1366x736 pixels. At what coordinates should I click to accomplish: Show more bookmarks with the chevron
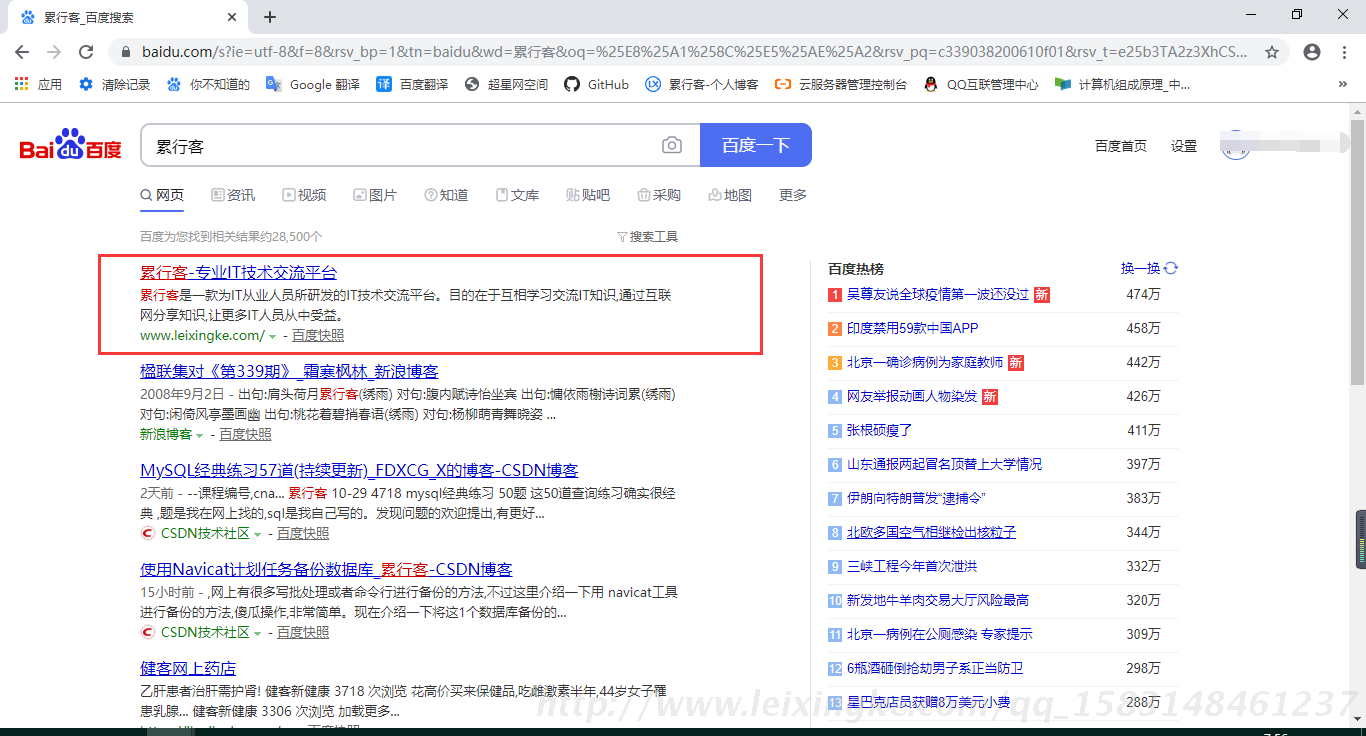pyautogui.click(x=1342, y=84)
